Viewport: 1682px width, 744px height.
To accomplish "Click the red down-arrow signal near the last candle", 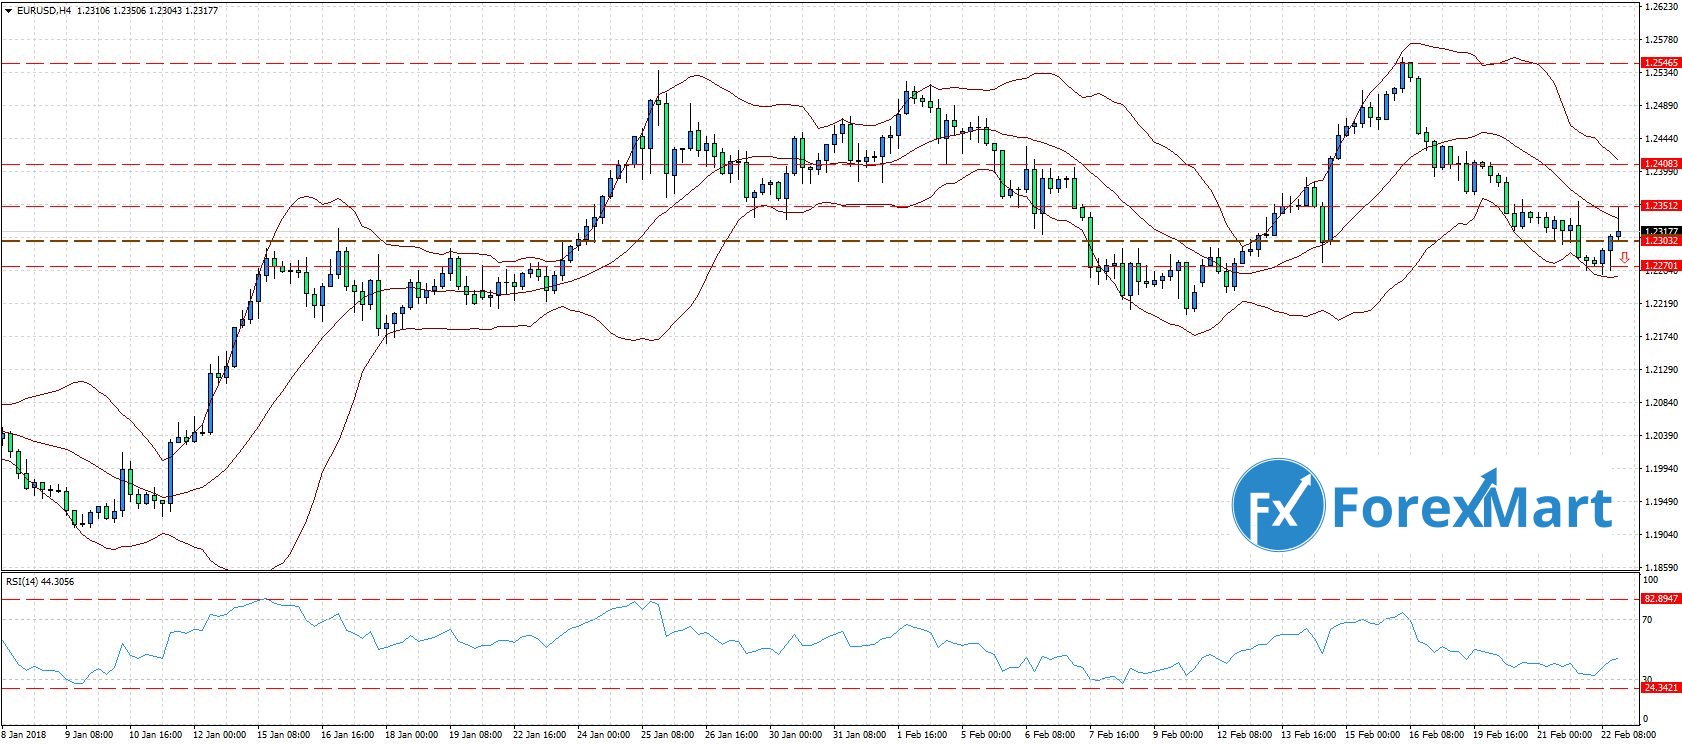I will [x=1625, y=258].
